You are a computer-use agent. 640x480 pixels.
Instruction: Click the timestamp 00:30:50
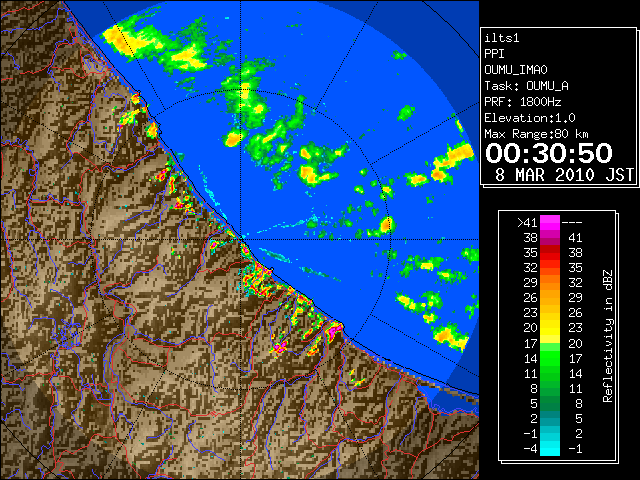click(549, 153)
